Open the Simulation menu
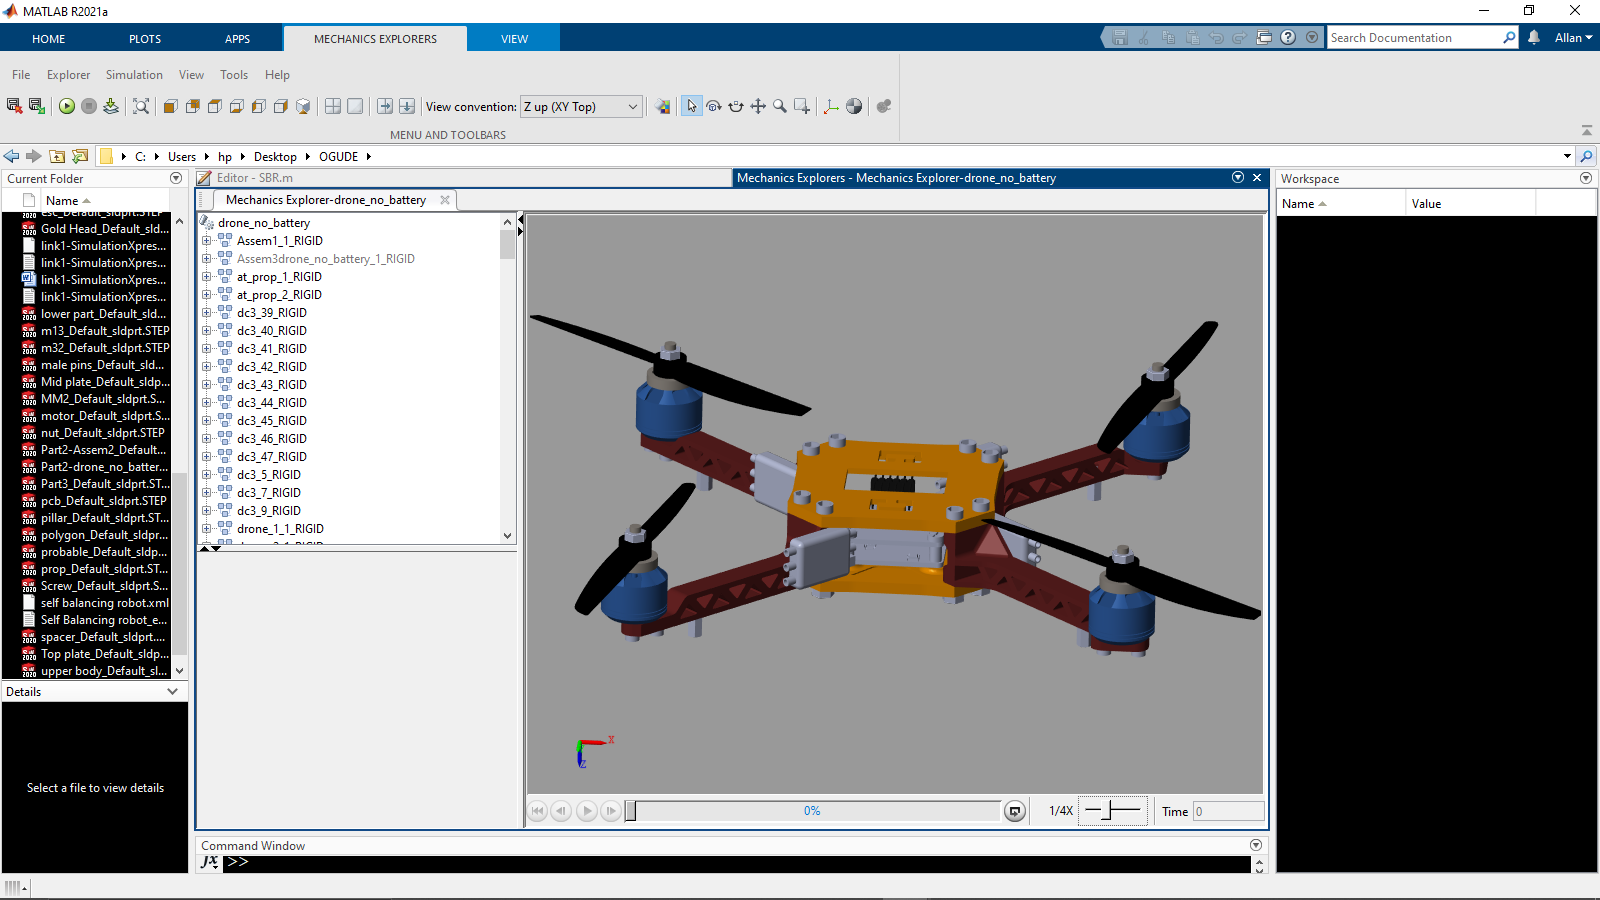 tap(134, 75)
